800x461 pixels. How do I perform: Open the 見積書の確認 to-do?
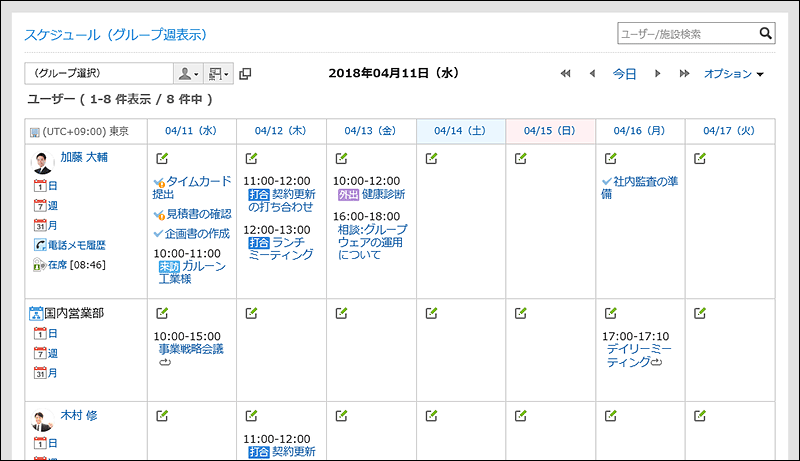[198, 214]
